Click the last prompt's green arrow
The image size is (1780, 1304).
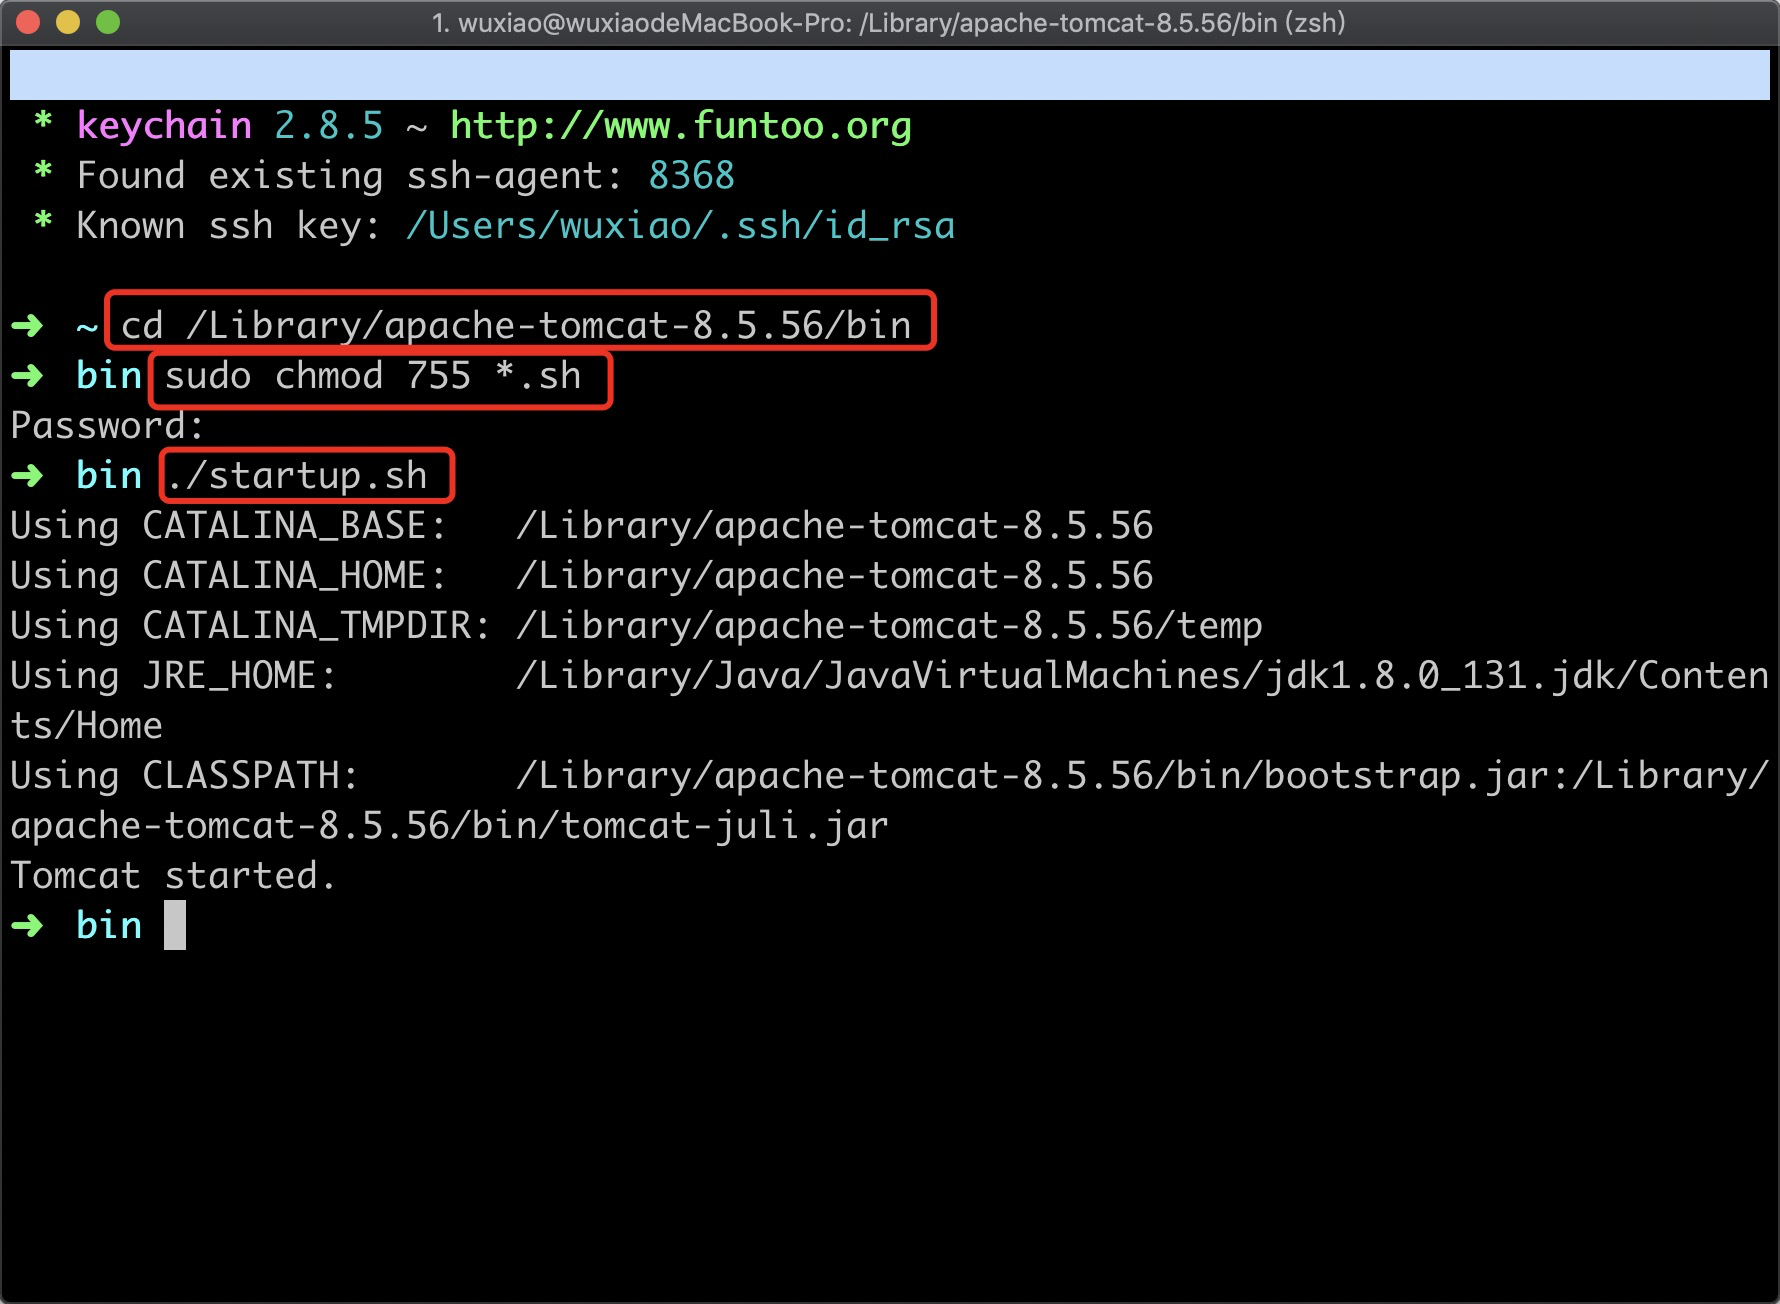(27, 926)
